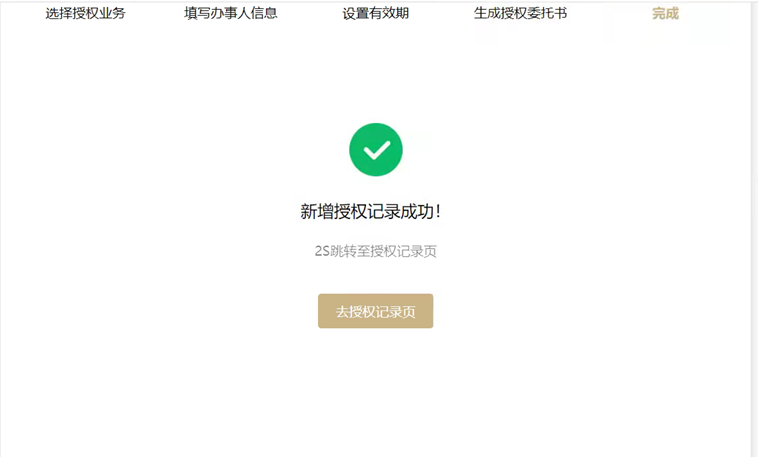Screen dimensions: 758x471
Task: Click the 2S跳转至授权记录页 countdown text
Action: pos(376,251)
